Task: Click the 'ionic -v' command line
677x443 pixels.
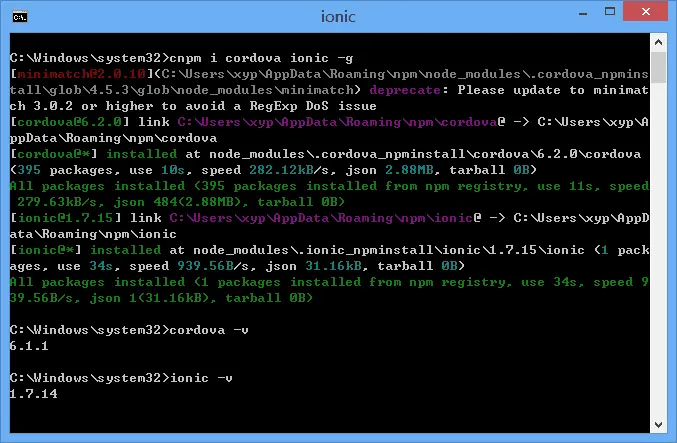Action: (201, 378)
